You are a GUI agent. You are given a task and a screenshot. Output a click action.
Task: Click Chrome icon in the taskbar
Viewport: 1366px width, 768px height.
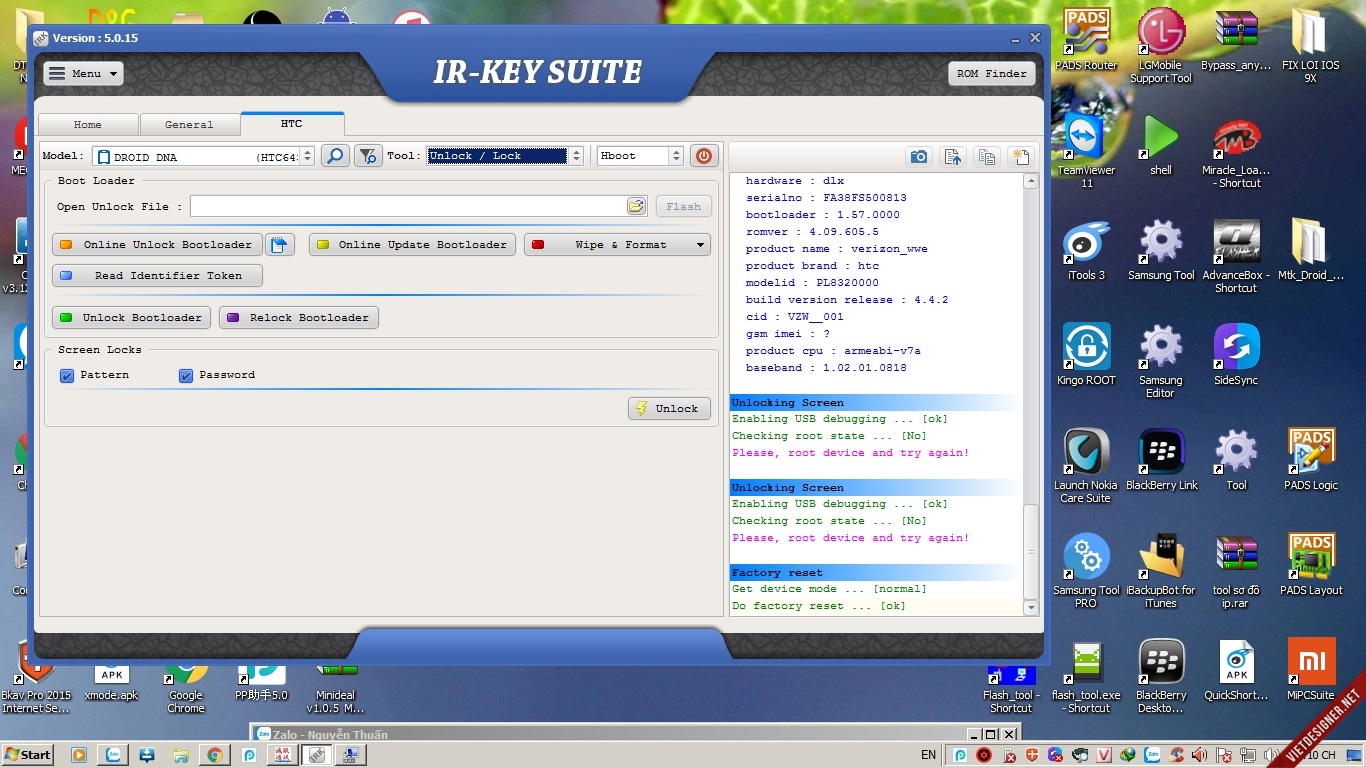click(x=213, y=755)
